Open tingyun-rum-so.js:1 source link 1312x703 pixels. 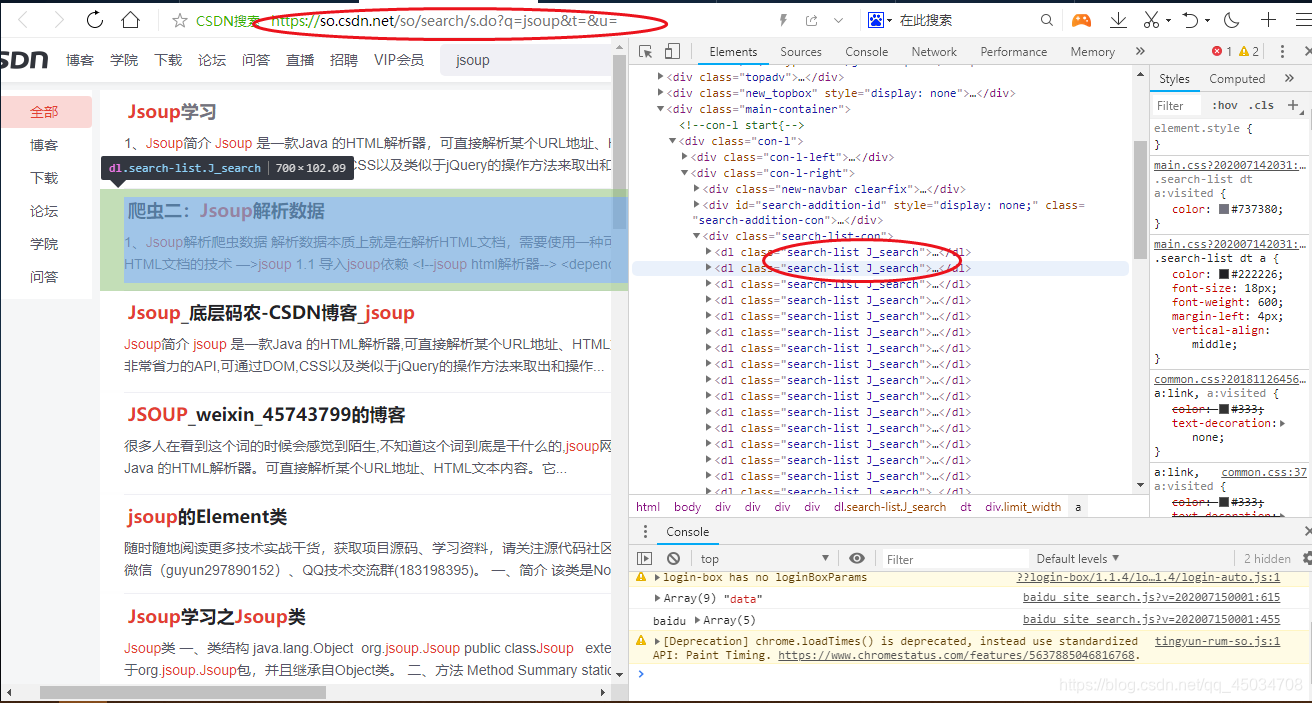pos(1217,641)
